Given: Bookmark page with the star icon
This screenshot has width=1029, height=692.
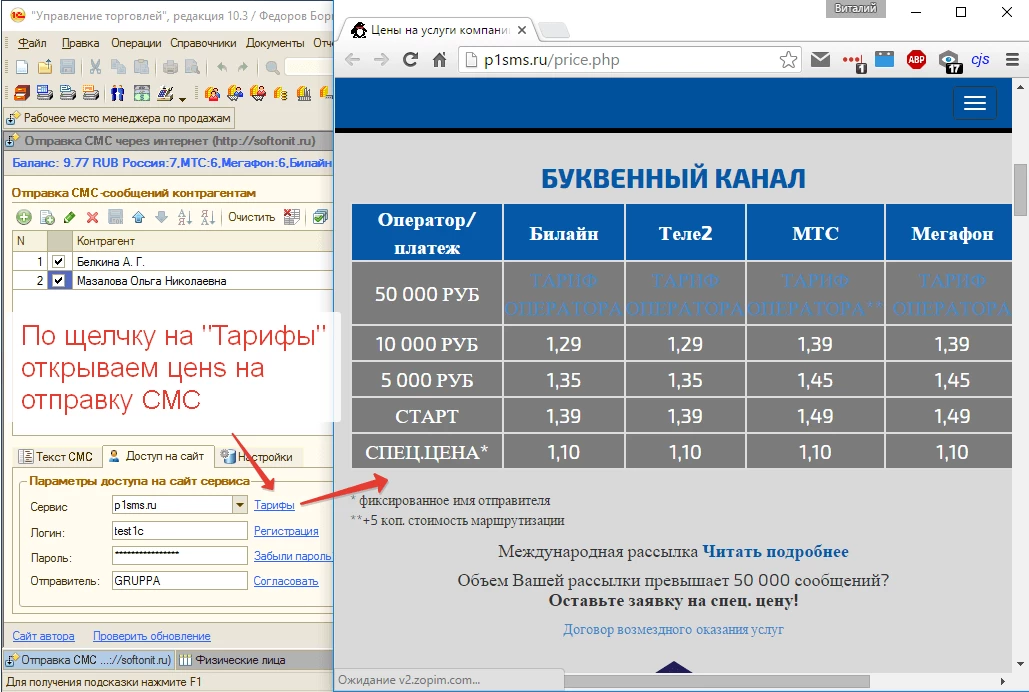Looking at the screenshot, I should [788, 60].
